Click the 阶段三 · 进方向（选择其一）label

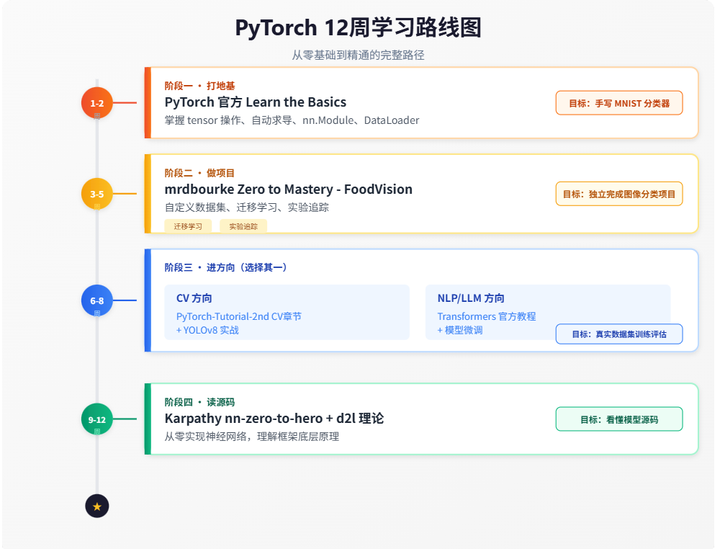tap(225, 268)
